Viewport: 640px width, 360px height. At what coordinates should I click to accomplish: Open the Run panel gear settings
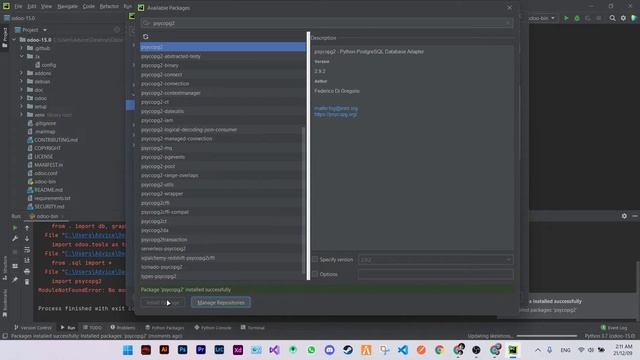(x=624, y=216)
